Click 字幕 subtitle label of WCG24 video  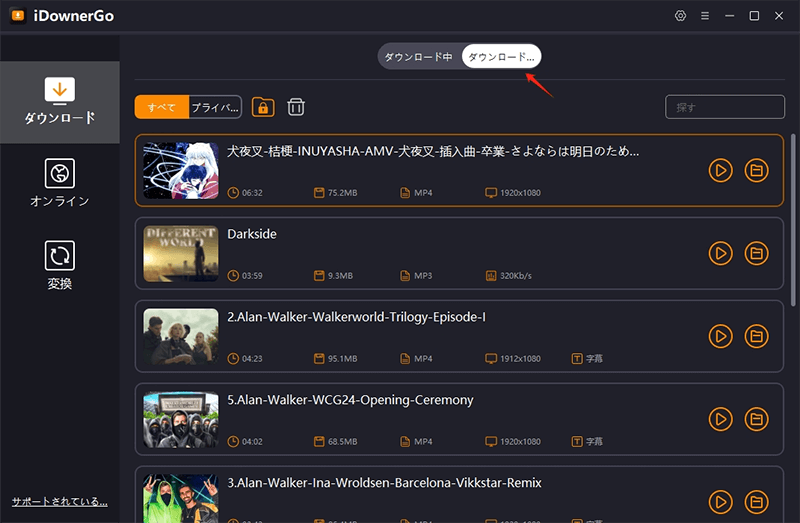coord(594,442)
